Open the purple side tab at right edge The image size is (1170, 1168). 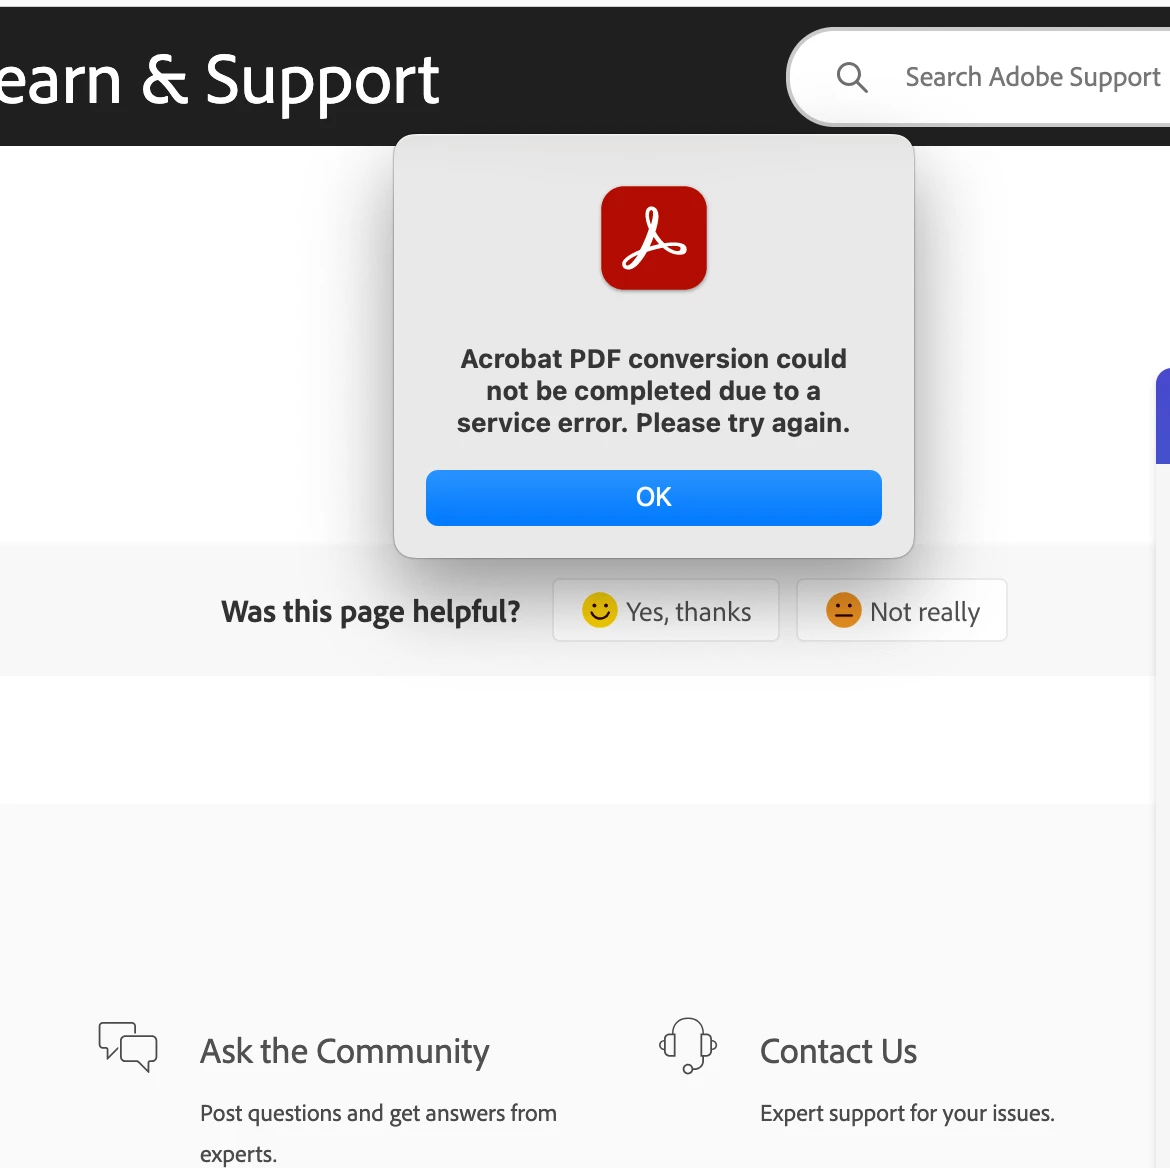coord(1163,415)
